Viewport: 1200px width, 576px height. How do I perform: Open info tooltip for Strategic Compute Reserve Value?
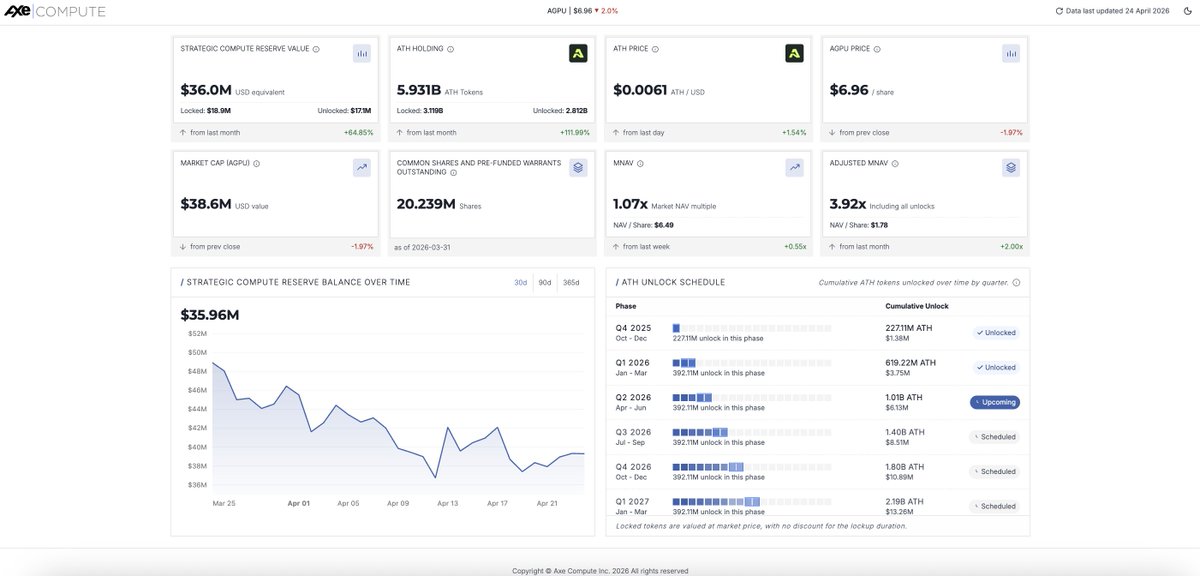tap(316, 49)
